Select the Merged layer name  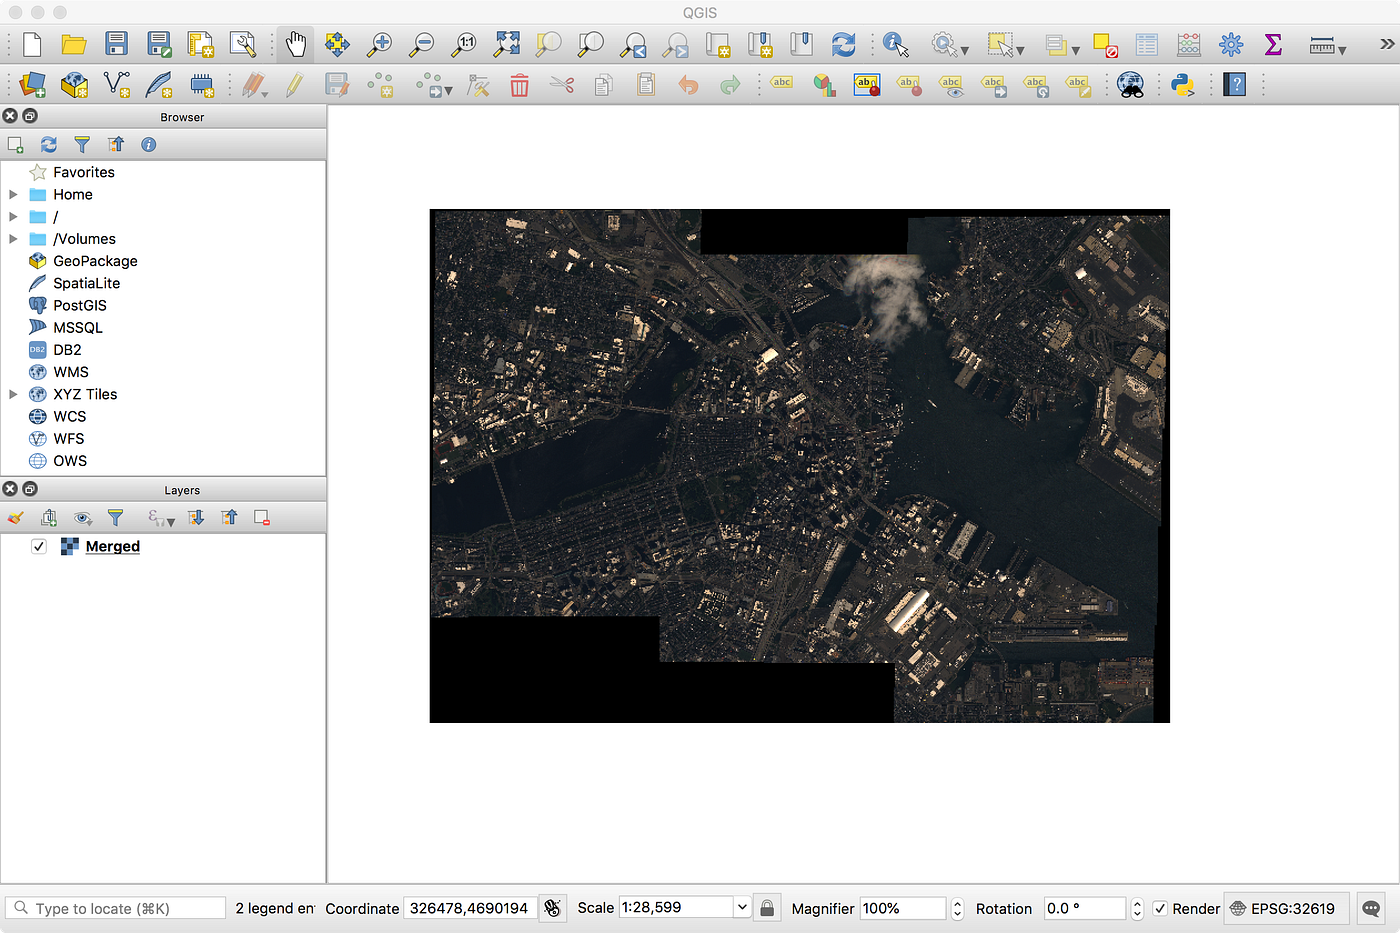[112, 546]
